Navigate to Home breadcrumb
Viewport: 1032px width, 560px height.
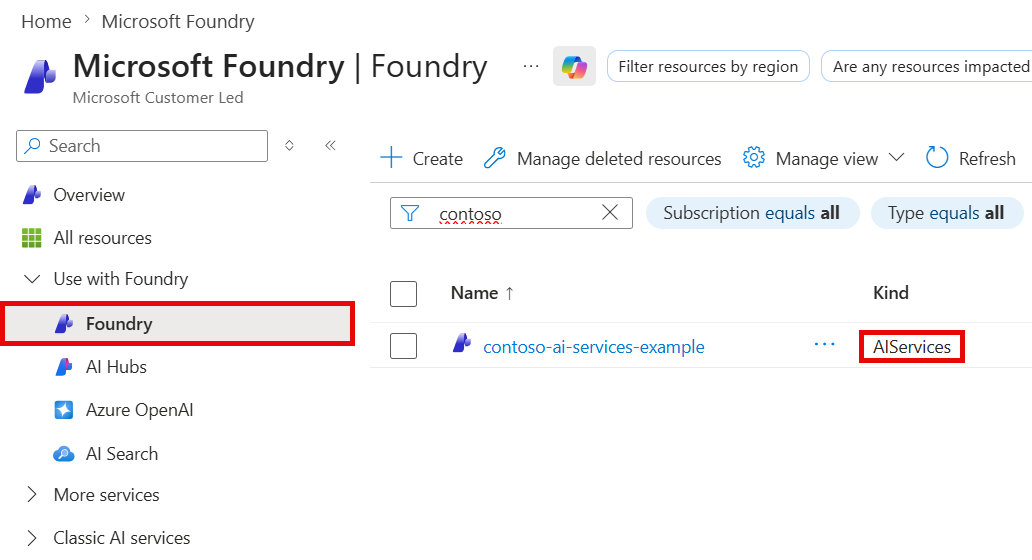tap(46, 22)
